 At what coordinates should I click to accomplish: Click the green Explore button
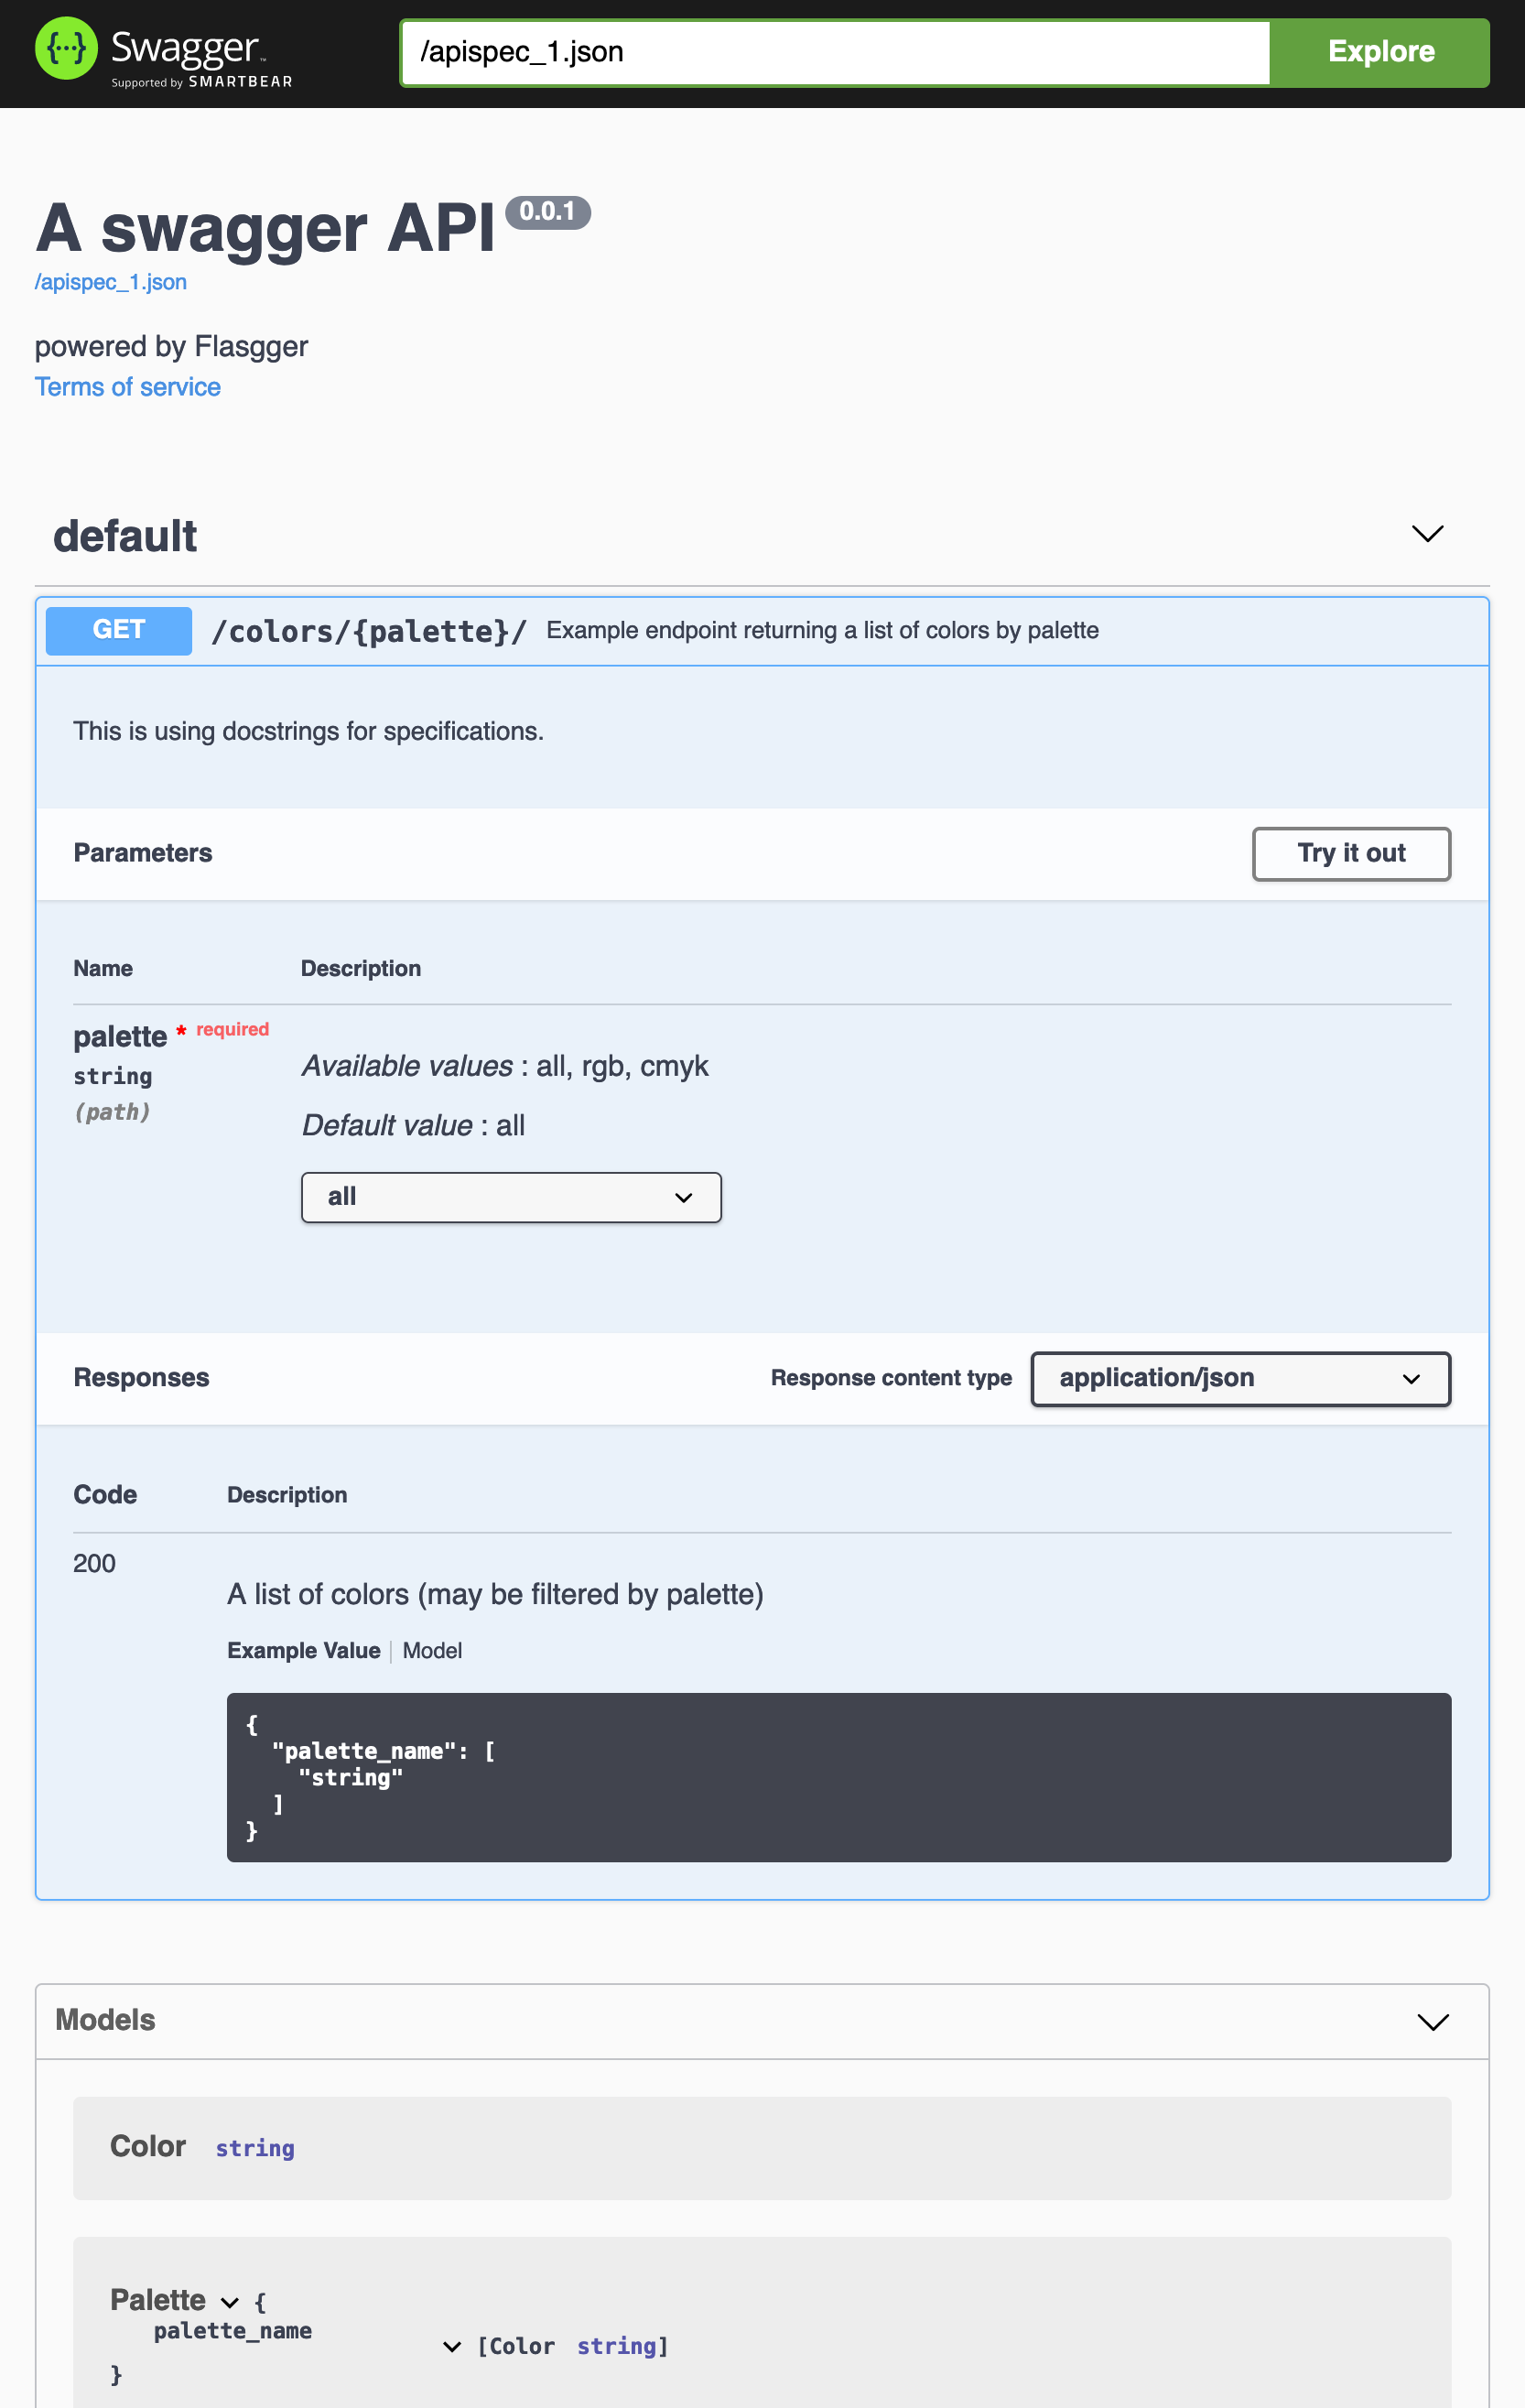pyautogui.click(x=1379, y=51)
